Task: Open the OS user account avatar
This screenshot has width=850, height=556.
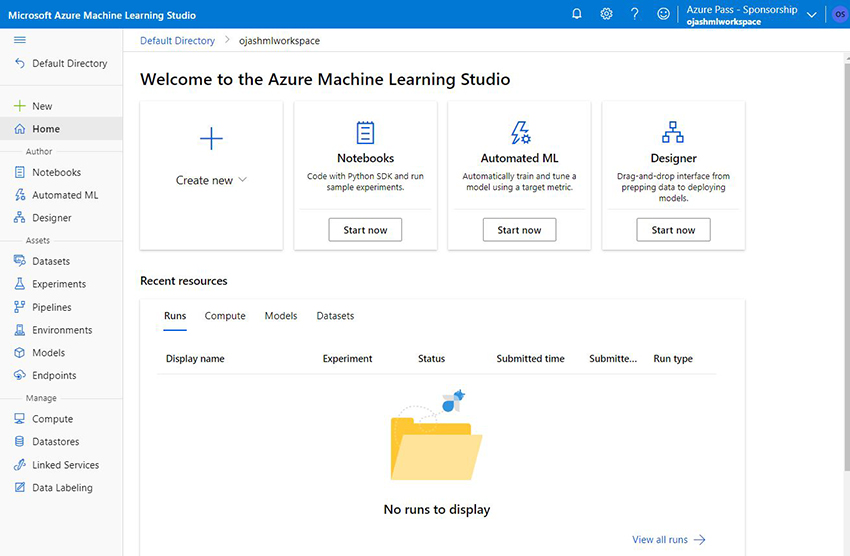Action: pyautogui.click(x=840, y=14)
